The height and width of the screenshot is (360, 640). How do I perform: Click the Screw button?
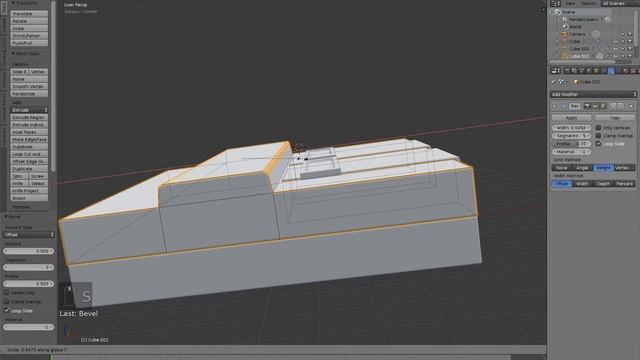click(39, 176)
